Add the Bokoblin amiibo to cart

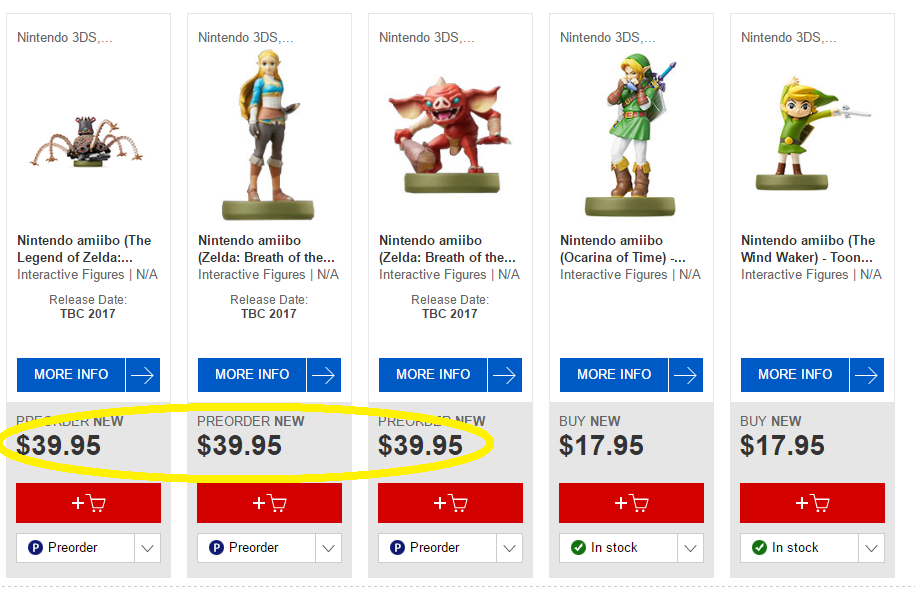click(x=450, y=503)
